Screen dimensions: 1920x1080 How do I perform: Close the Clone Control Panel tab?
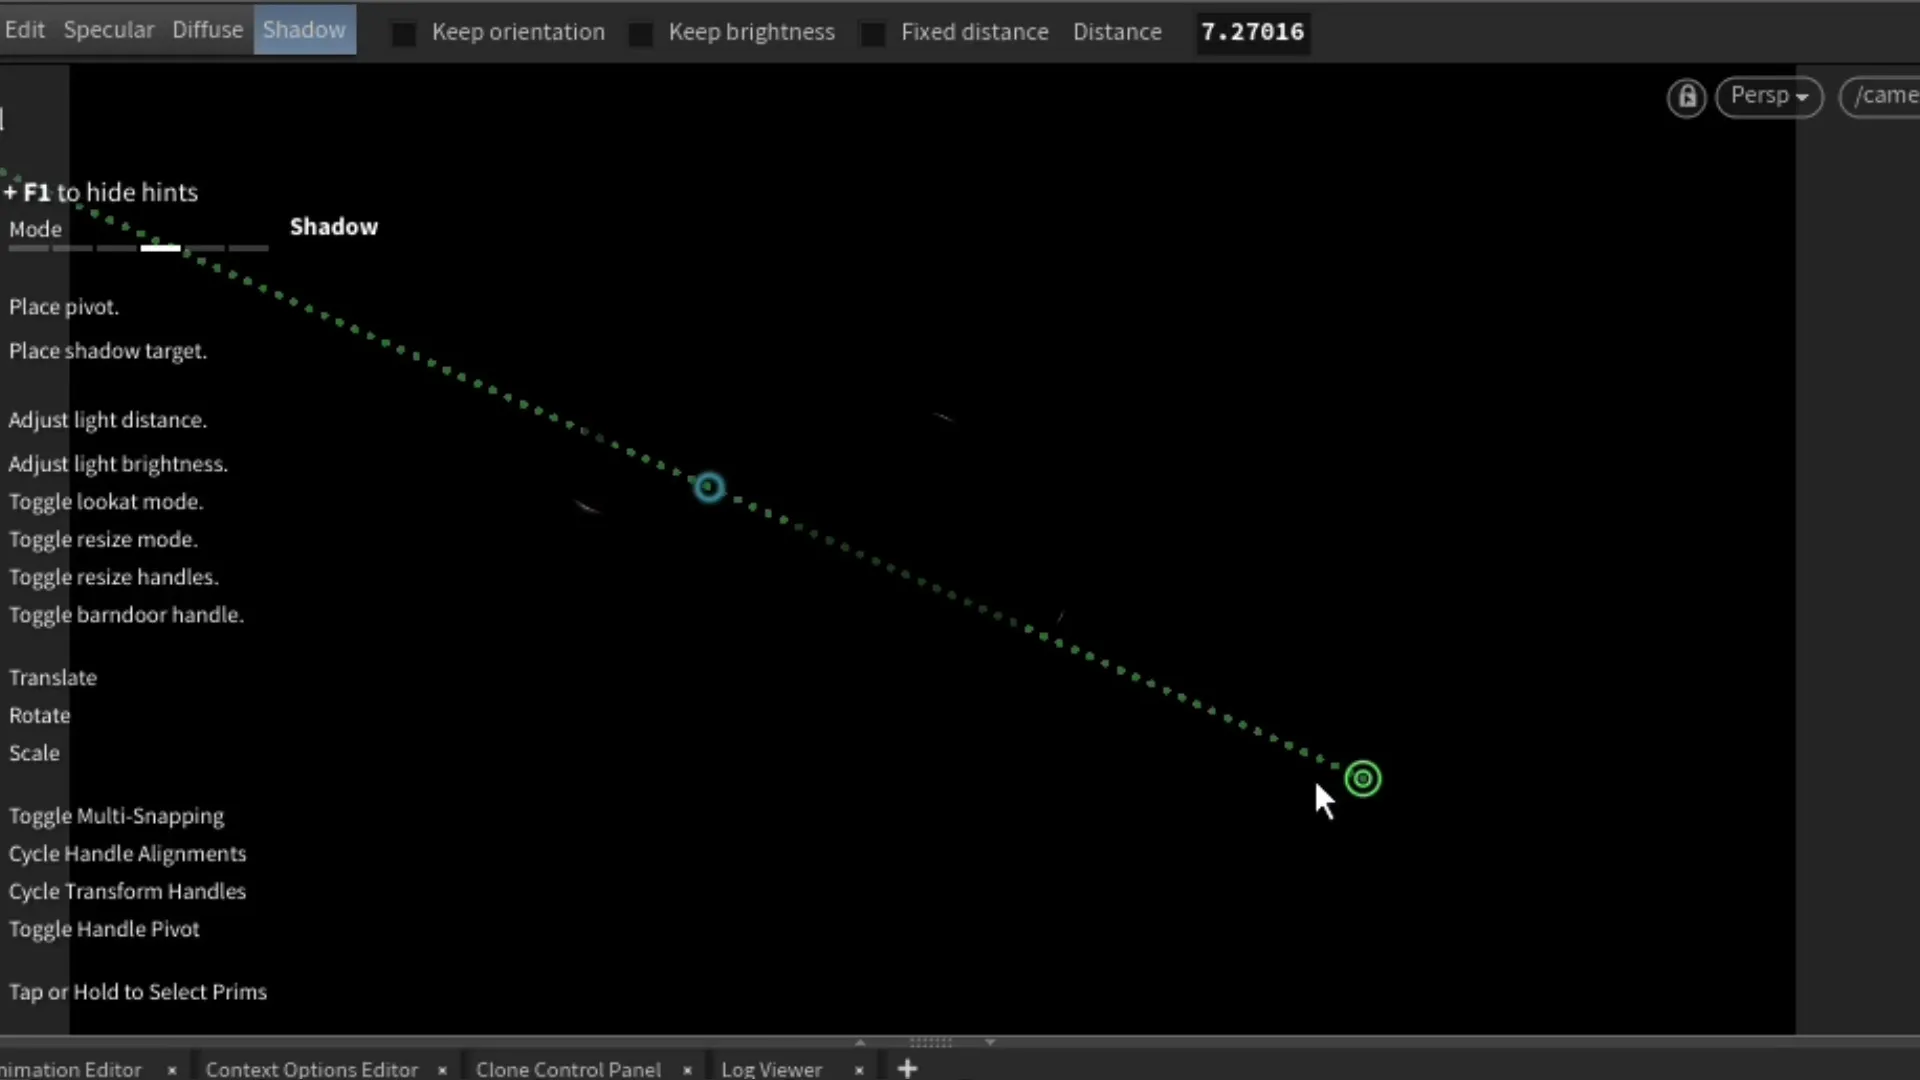[687, 1070]
